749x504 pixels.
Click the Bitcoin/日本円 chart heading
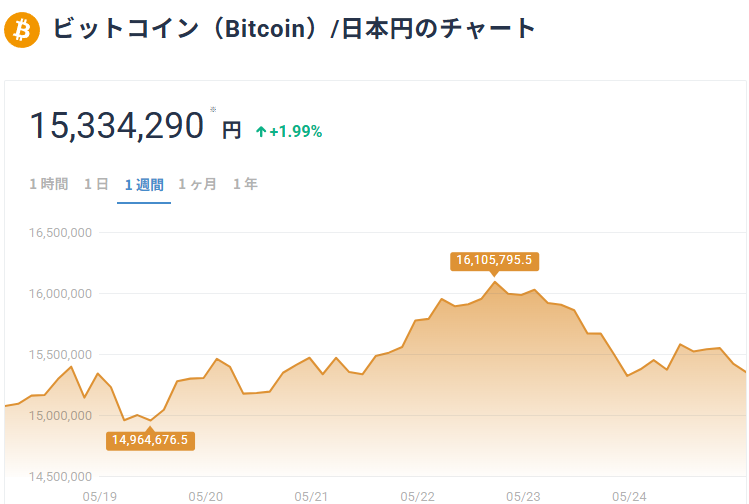coord(294,29)
